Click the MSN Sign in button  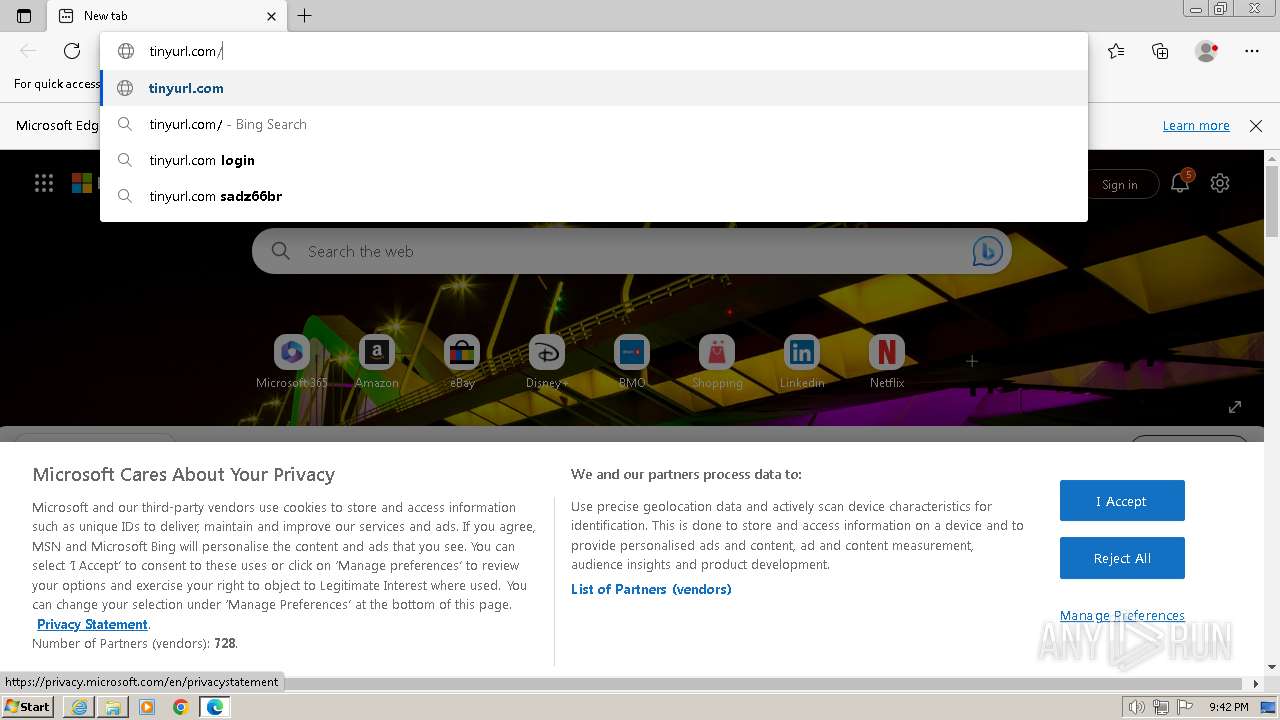(x=1120, y=184)
